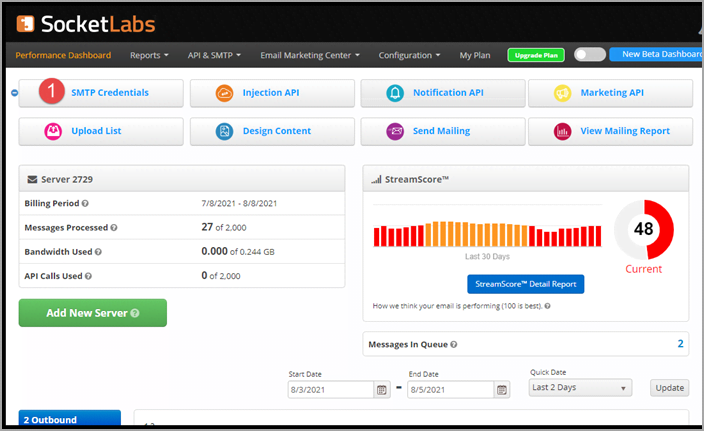The height and width of the screenshot is (431, 704).
Task: Click the Server 2729 envelope icon
Action: click(x=32, y=180)
